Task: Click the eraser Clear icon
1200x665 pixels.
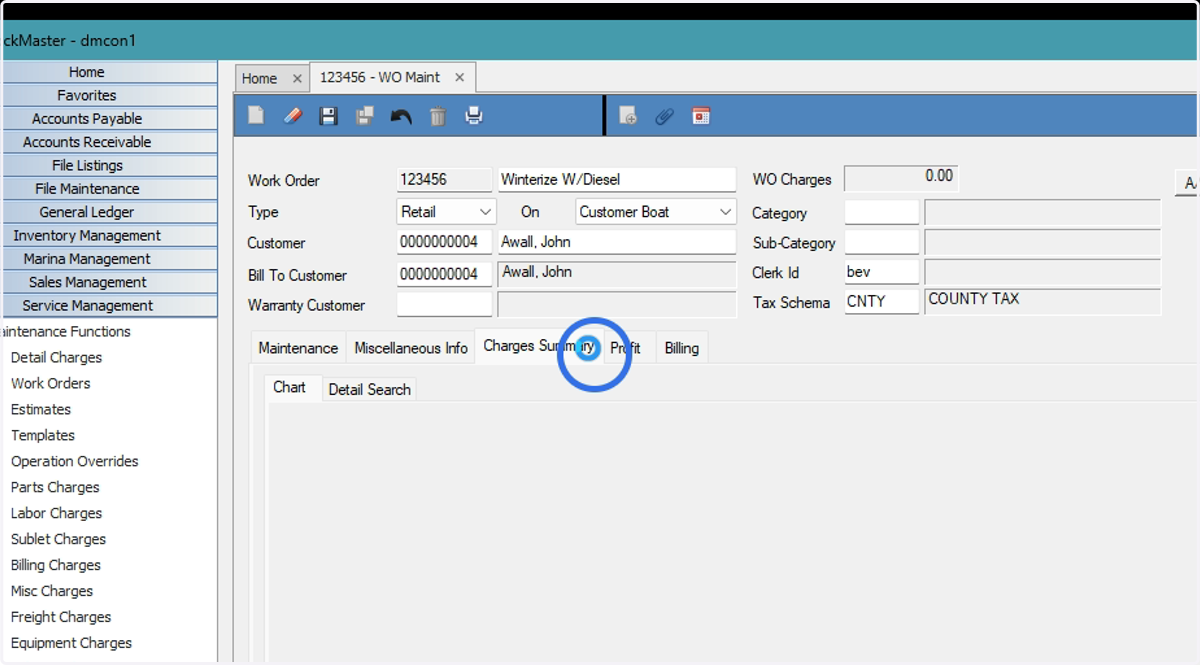Action: 292,116
